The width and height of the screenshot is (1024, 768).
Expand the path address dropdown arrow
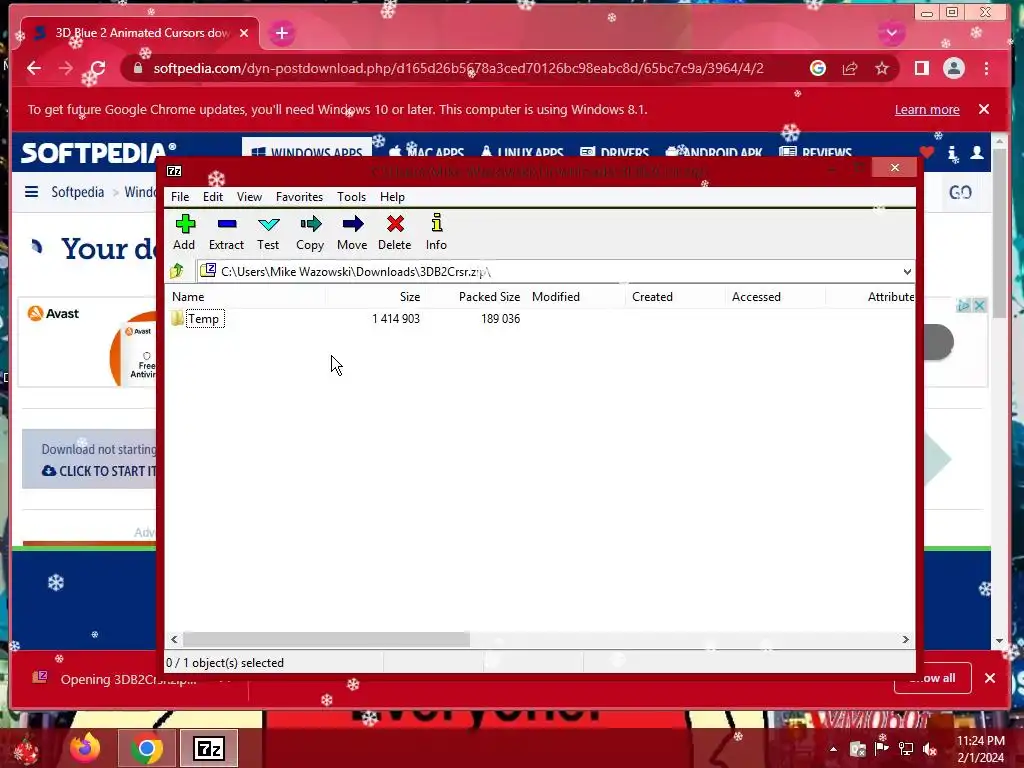(x=907, y=272)
